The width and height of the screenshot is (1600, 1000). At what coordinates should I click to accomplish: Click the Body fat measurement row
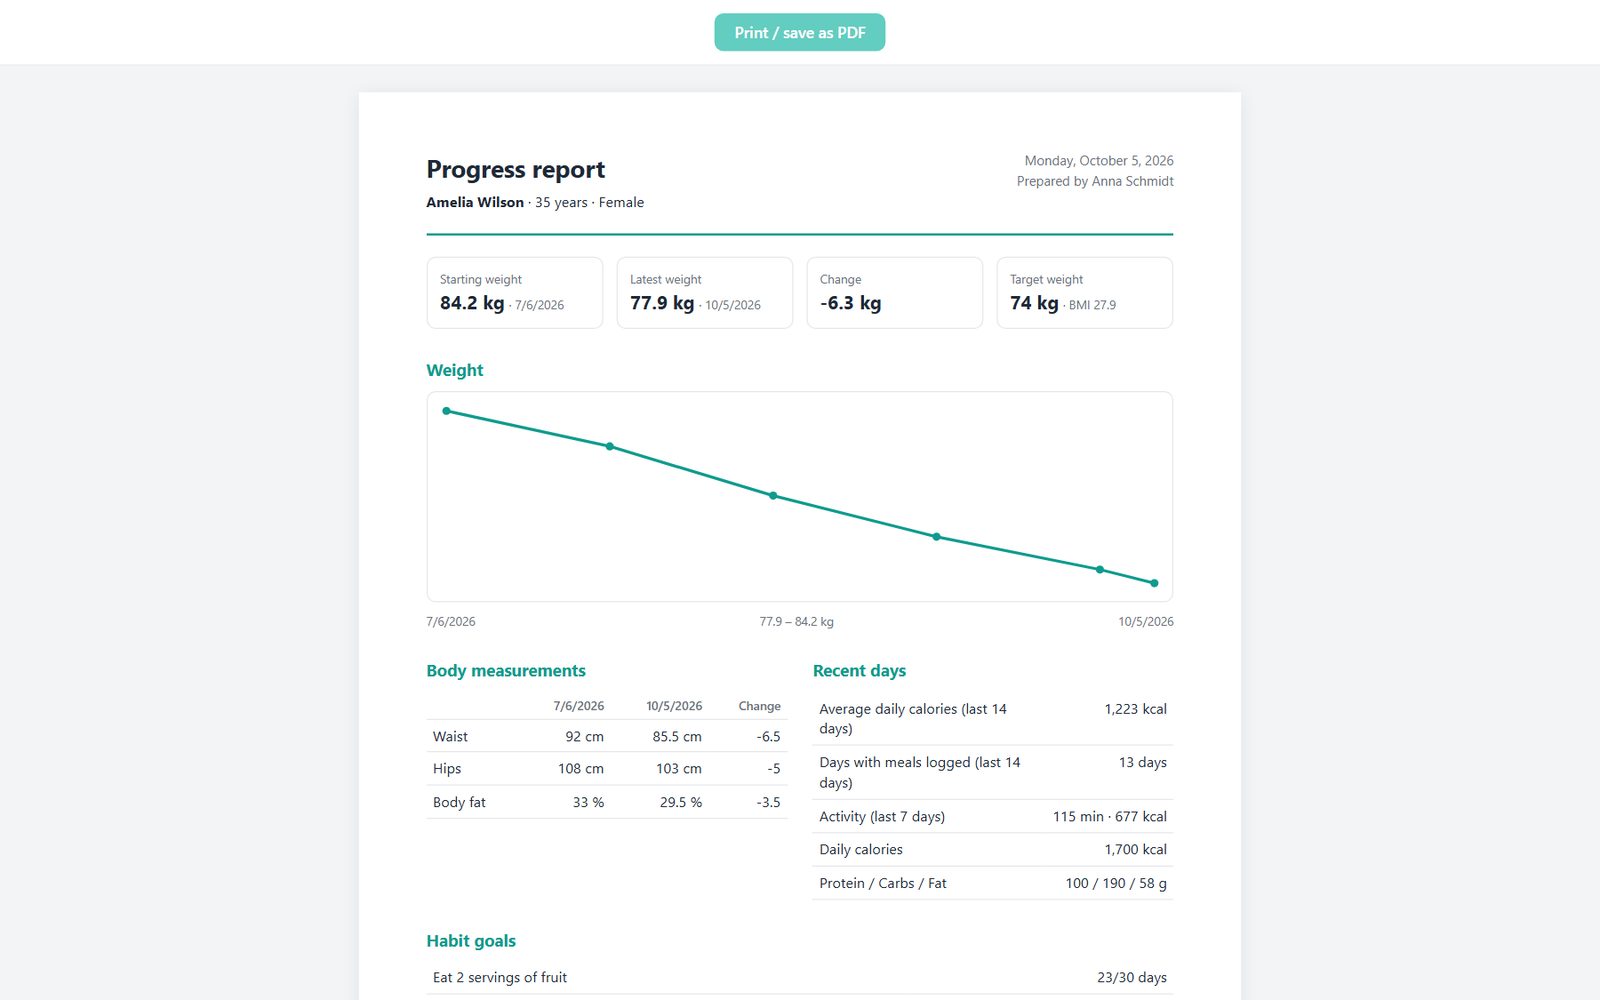coord(607,802)
